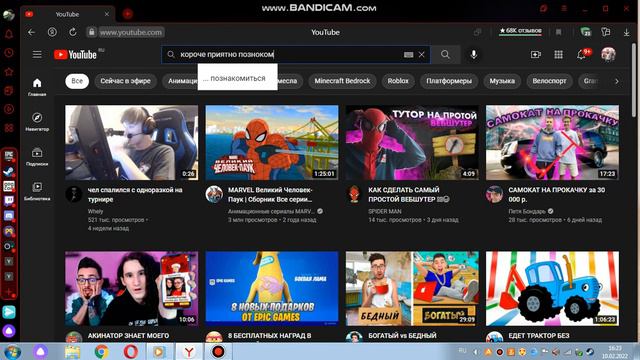Go to Главная in the left sidebar
Screen dimensions: 640x360
37,87
